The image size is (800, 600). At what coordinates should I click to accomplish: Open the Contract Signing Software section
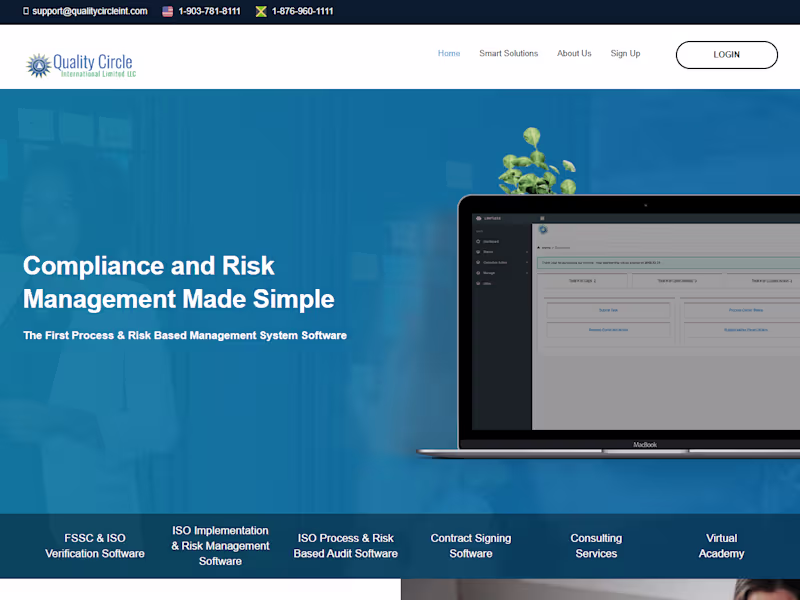[x=470, y=546]
